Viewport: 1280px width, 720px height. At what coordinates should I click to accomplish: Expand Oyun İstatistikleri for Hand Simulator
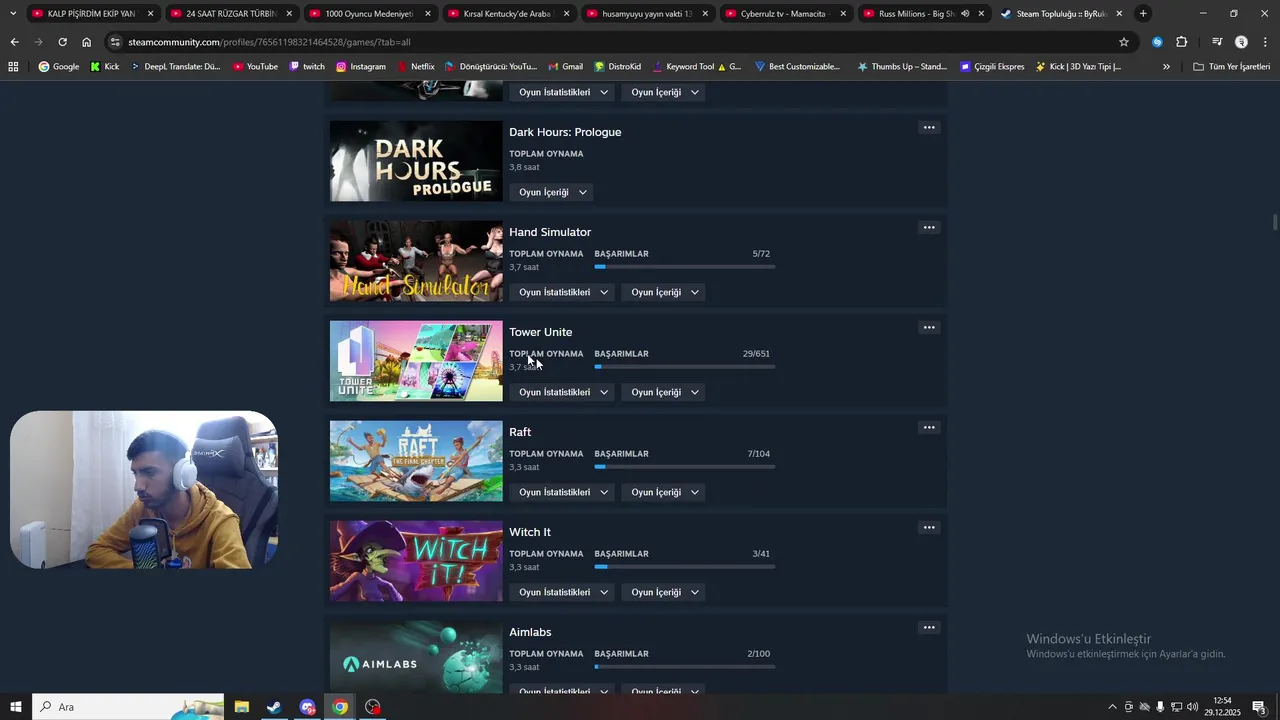coord(564,292)
